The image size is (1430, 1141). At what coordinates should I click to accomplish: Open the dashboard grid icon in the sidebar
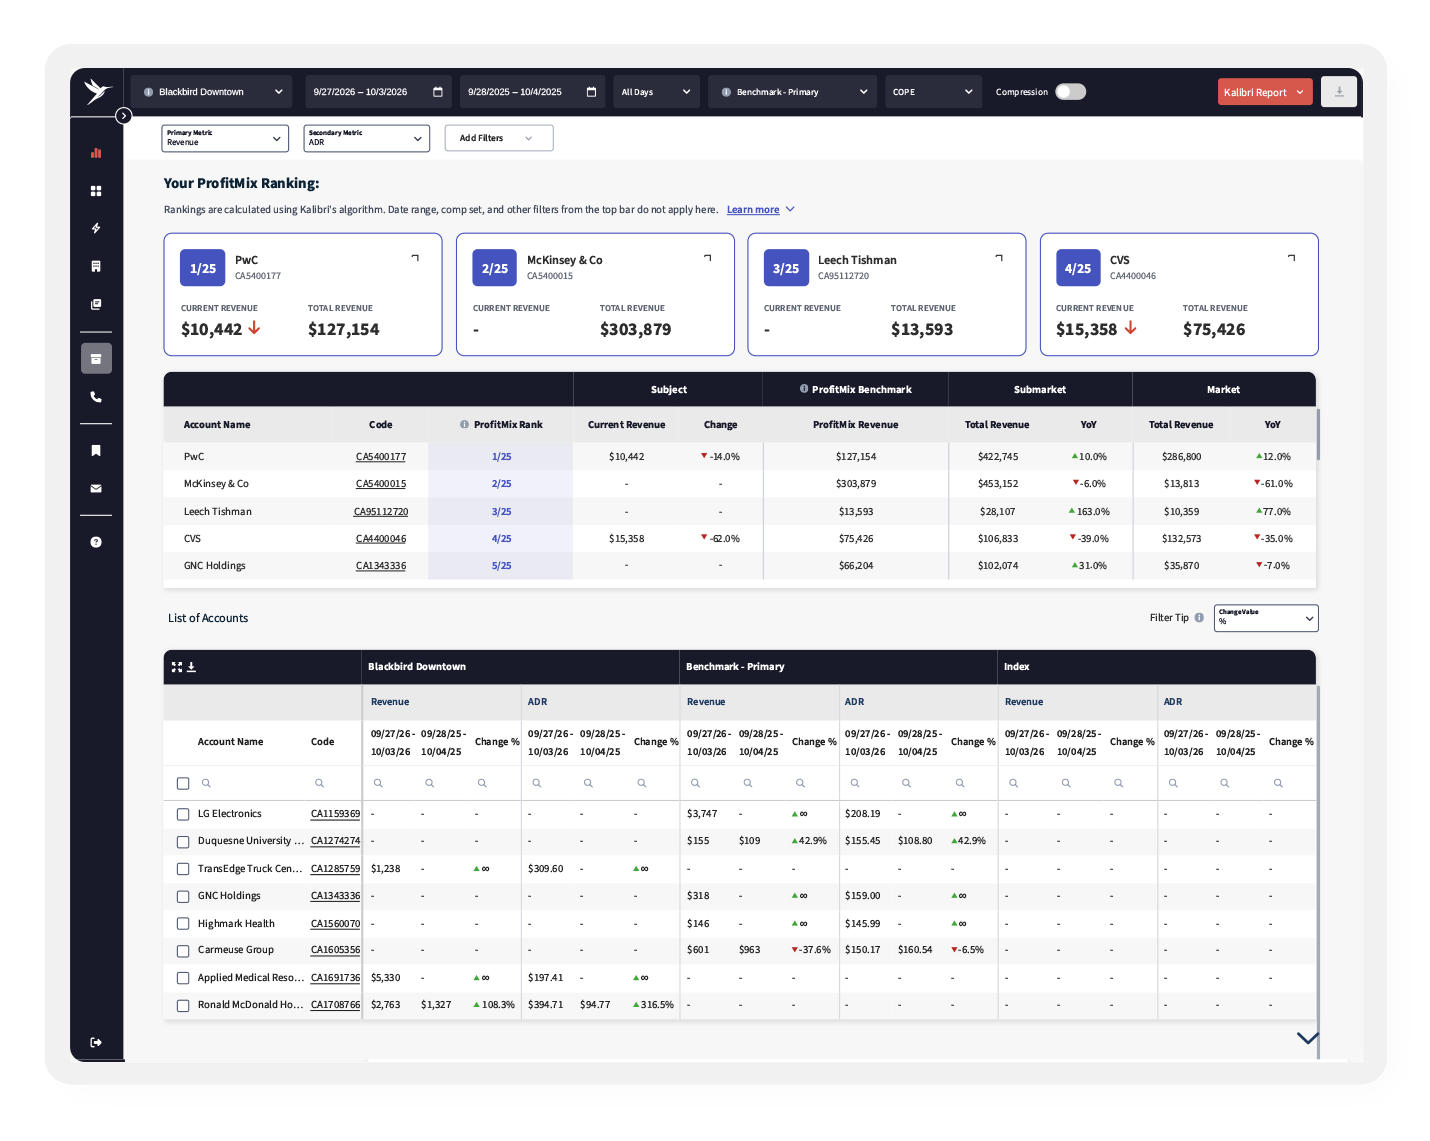click(x=96, y=191)
